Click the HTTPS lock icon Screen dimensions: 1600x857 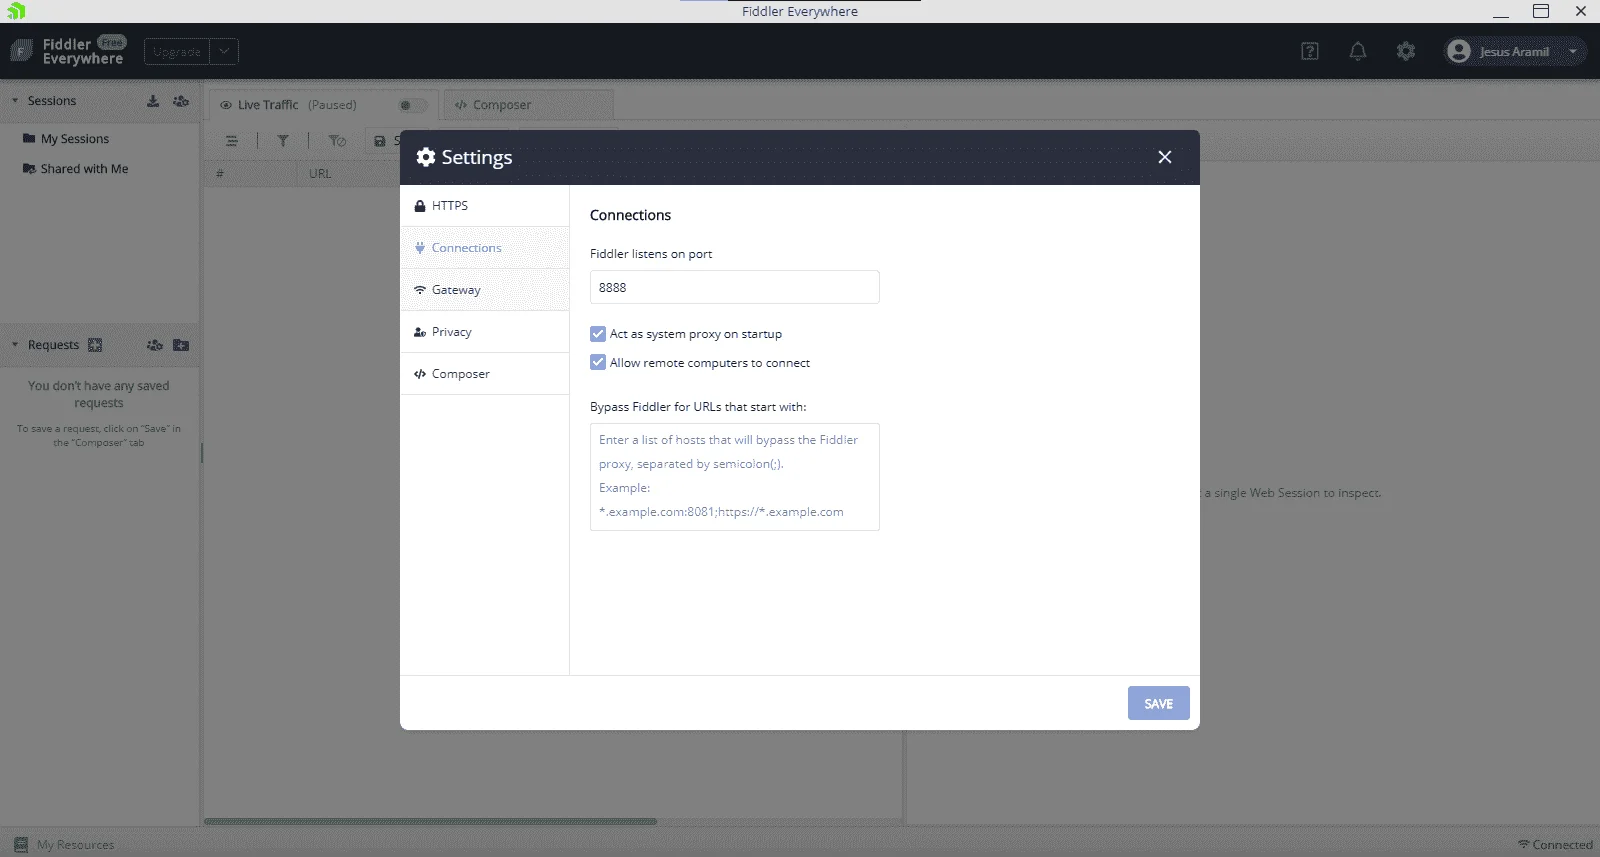coord(420,206)
